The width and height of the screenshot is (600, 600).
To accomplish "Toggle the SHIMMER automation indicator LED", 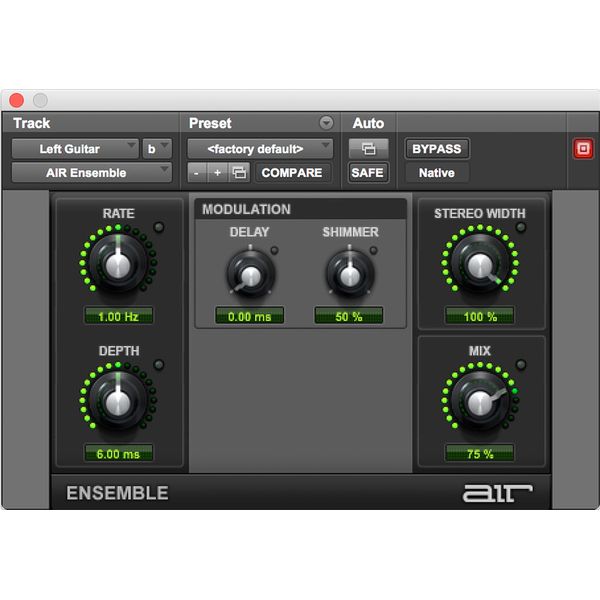I will coord(373,251).
